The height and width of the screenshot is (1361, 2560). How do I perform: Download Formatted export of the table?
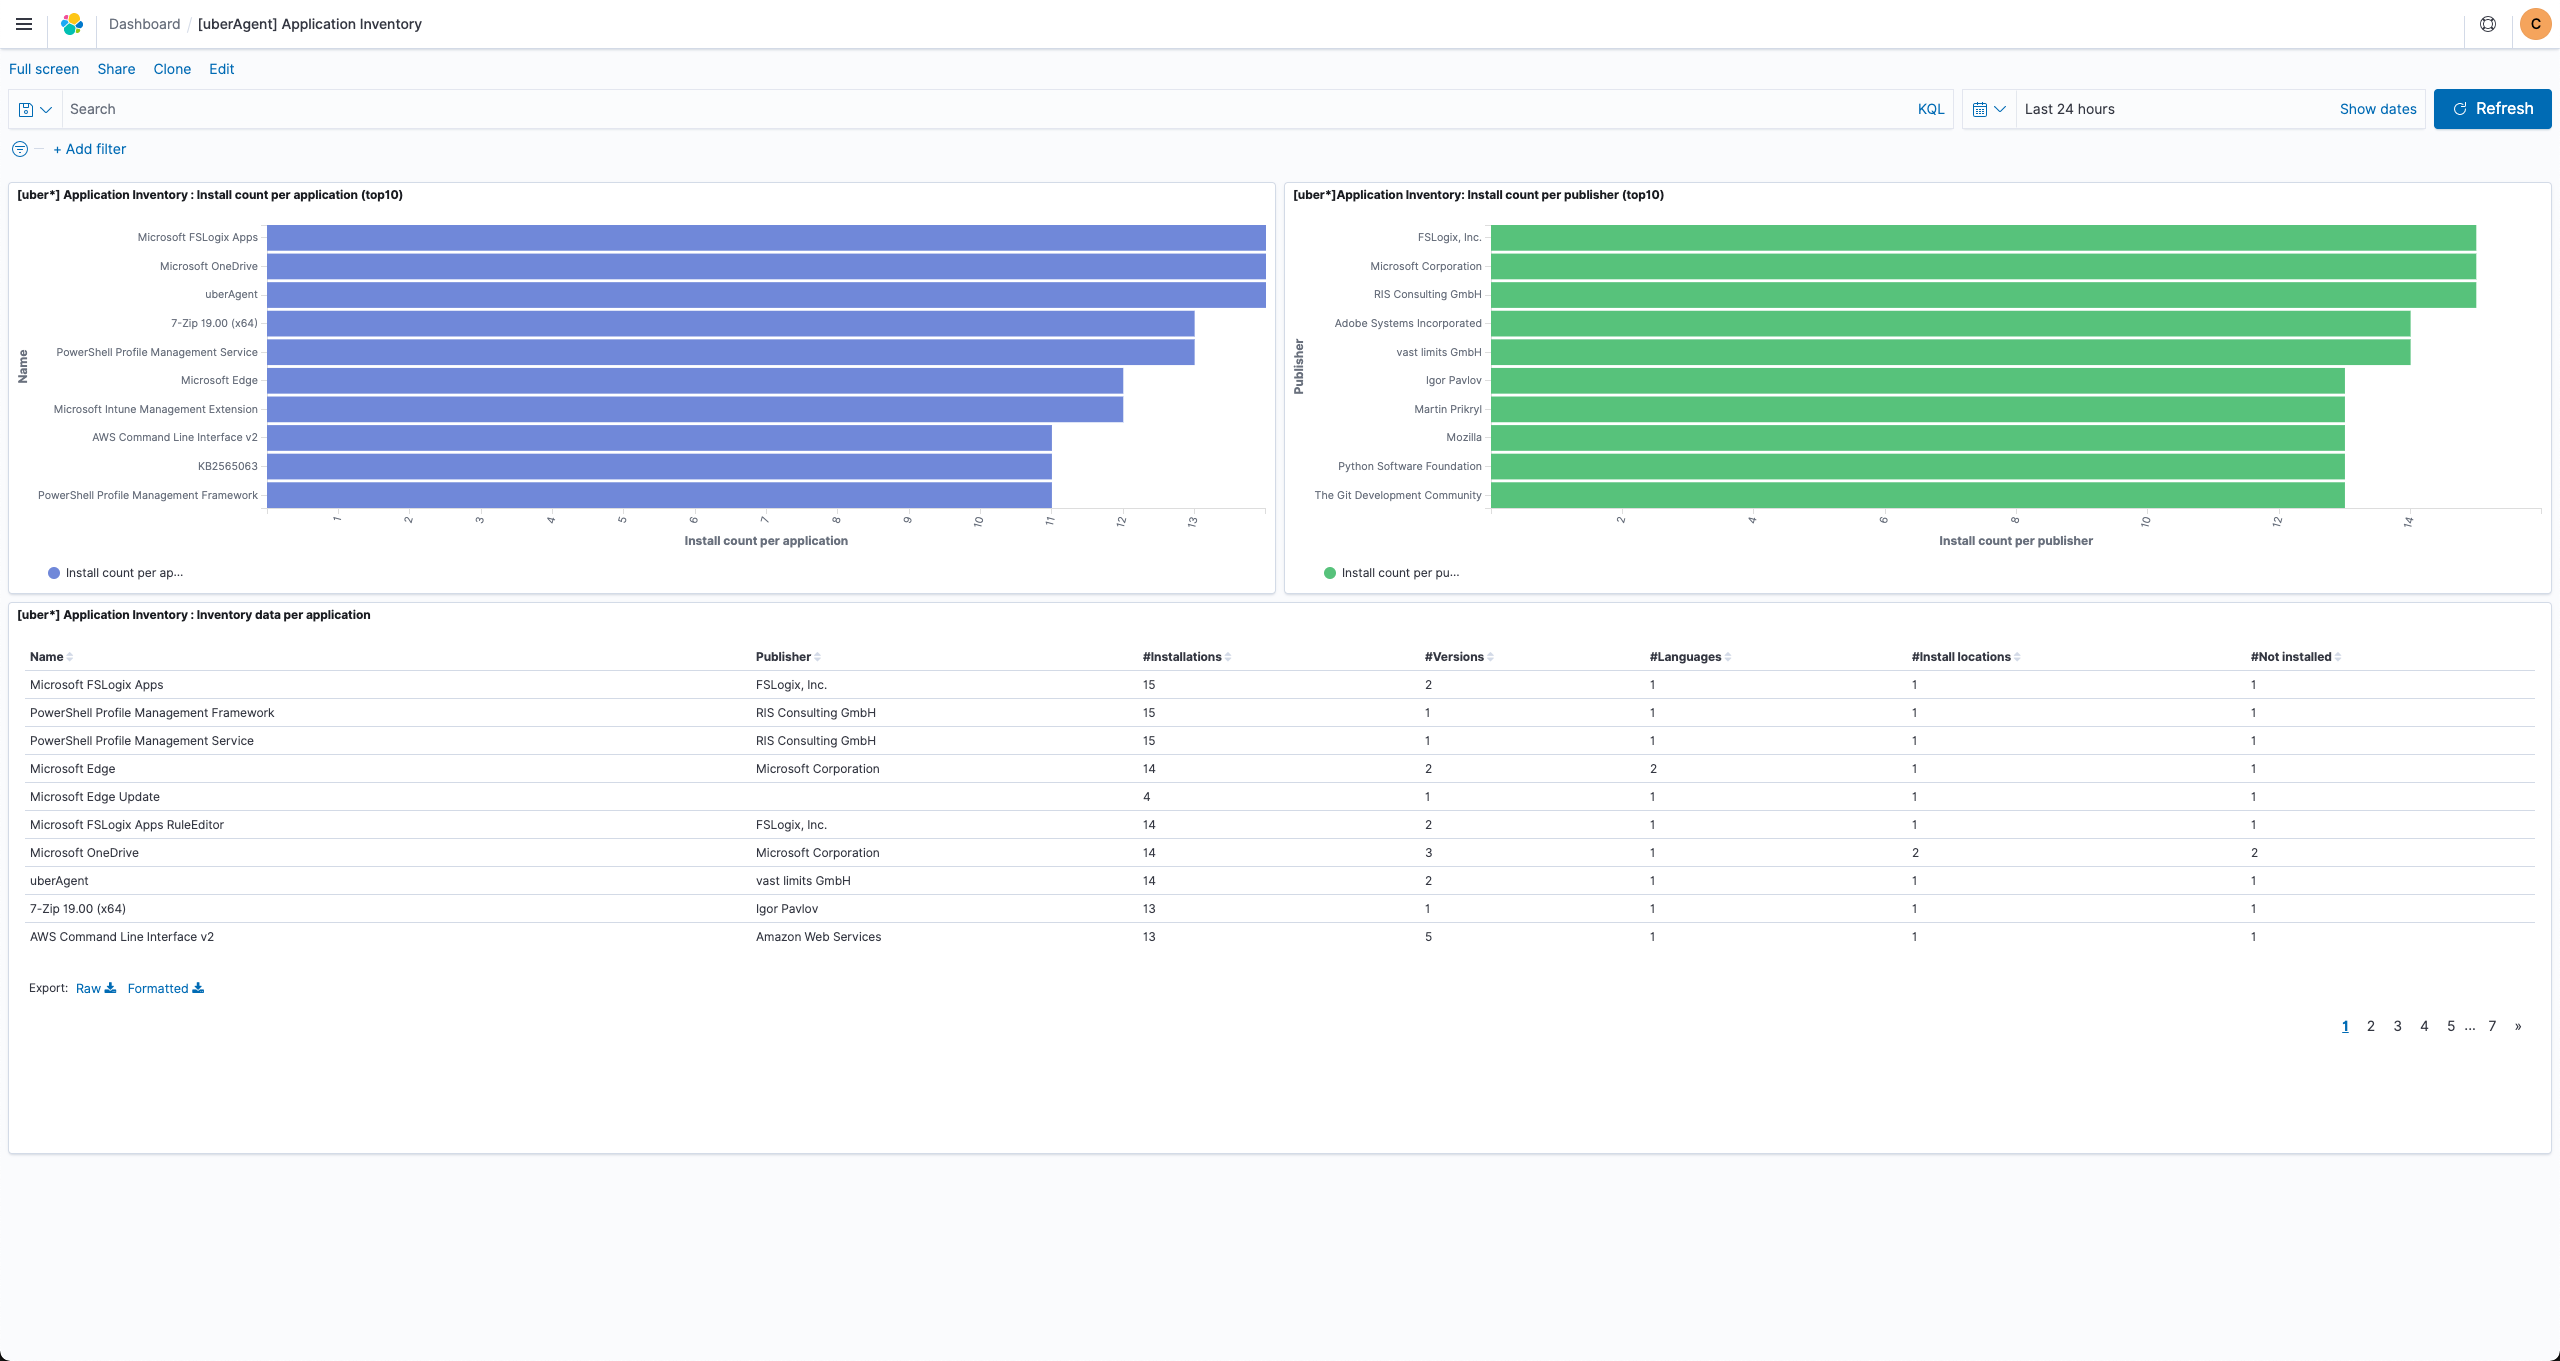pos(165,988)
